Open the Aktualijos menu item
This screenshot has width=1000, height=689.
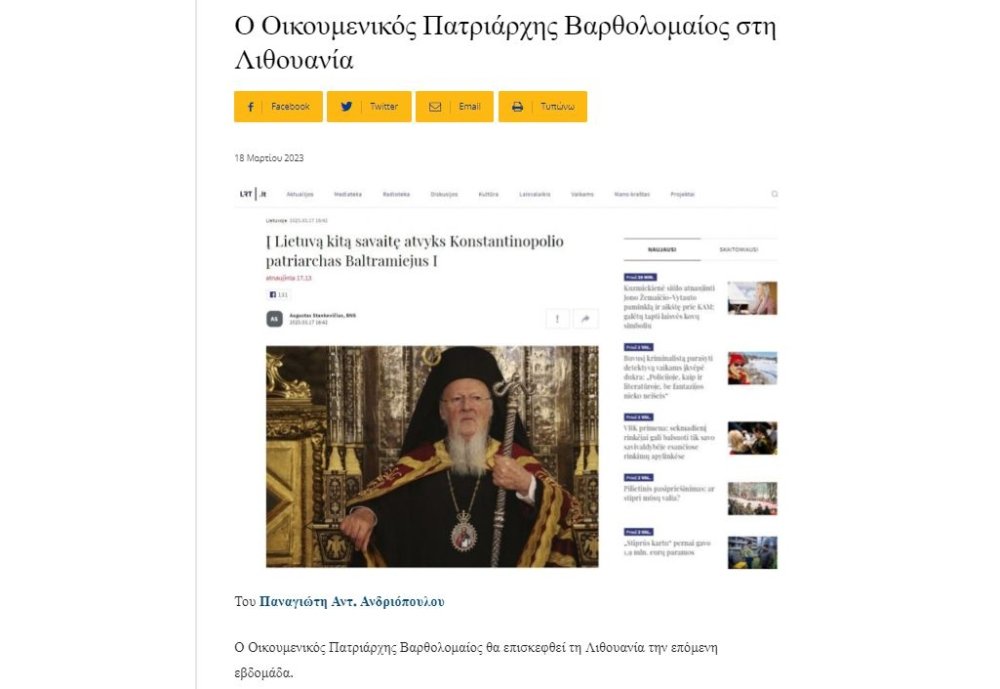[300, 194]
